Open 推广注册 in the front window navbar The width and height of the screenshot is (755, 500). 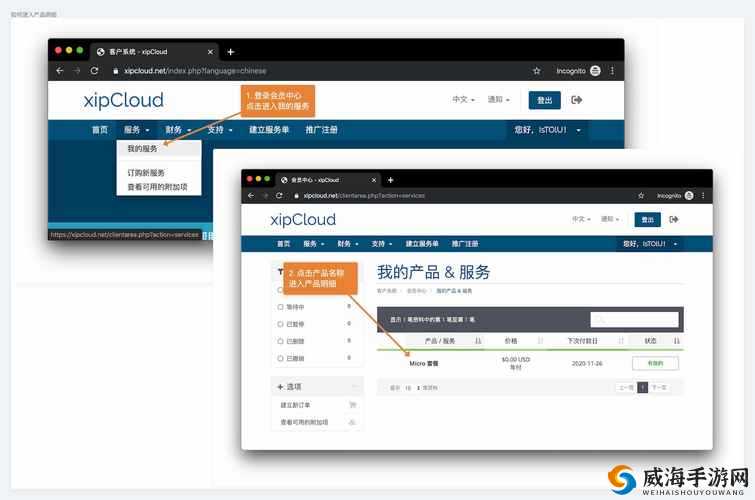[465, 244]
